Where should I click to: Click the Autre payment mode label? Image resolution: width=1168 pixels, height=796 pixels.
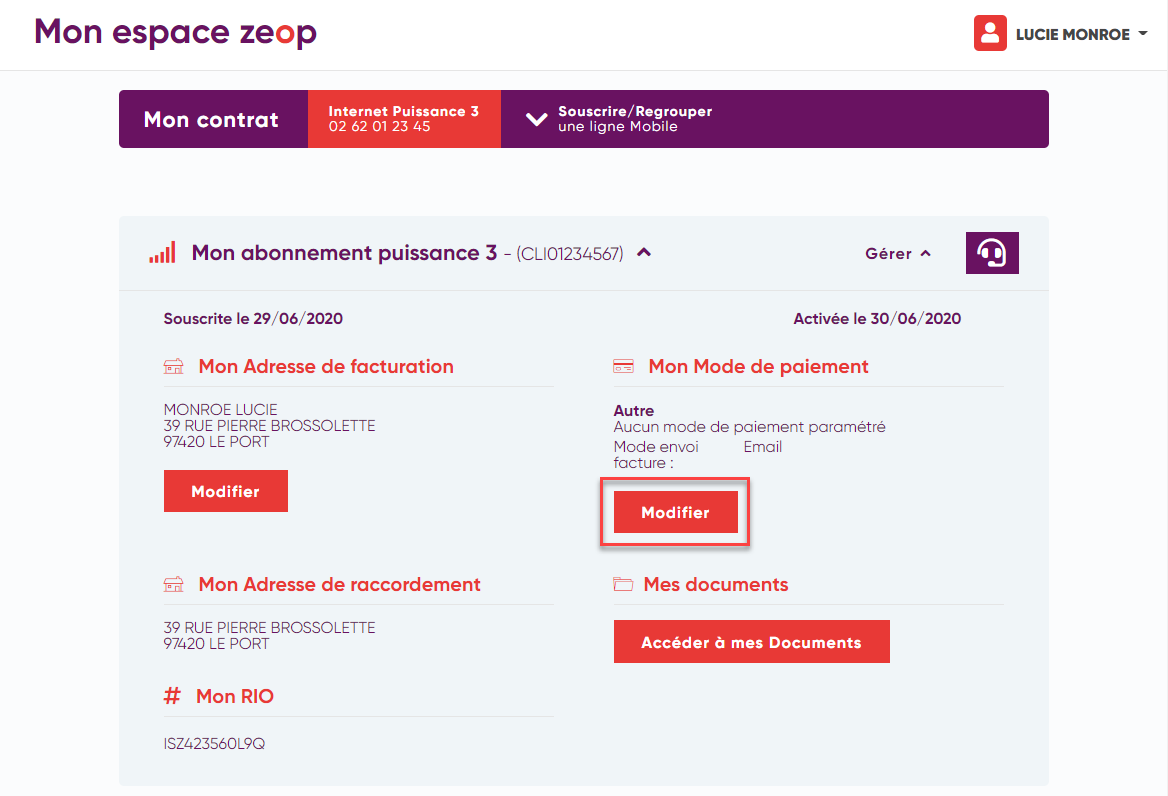pos(634,410)
